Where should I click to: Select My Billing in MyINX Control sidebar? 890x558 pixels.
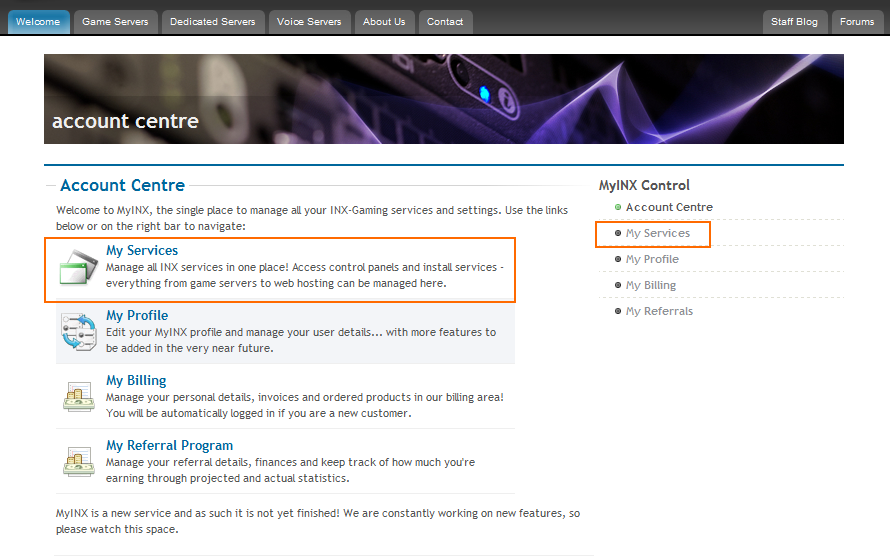click(x=651, y=285)
